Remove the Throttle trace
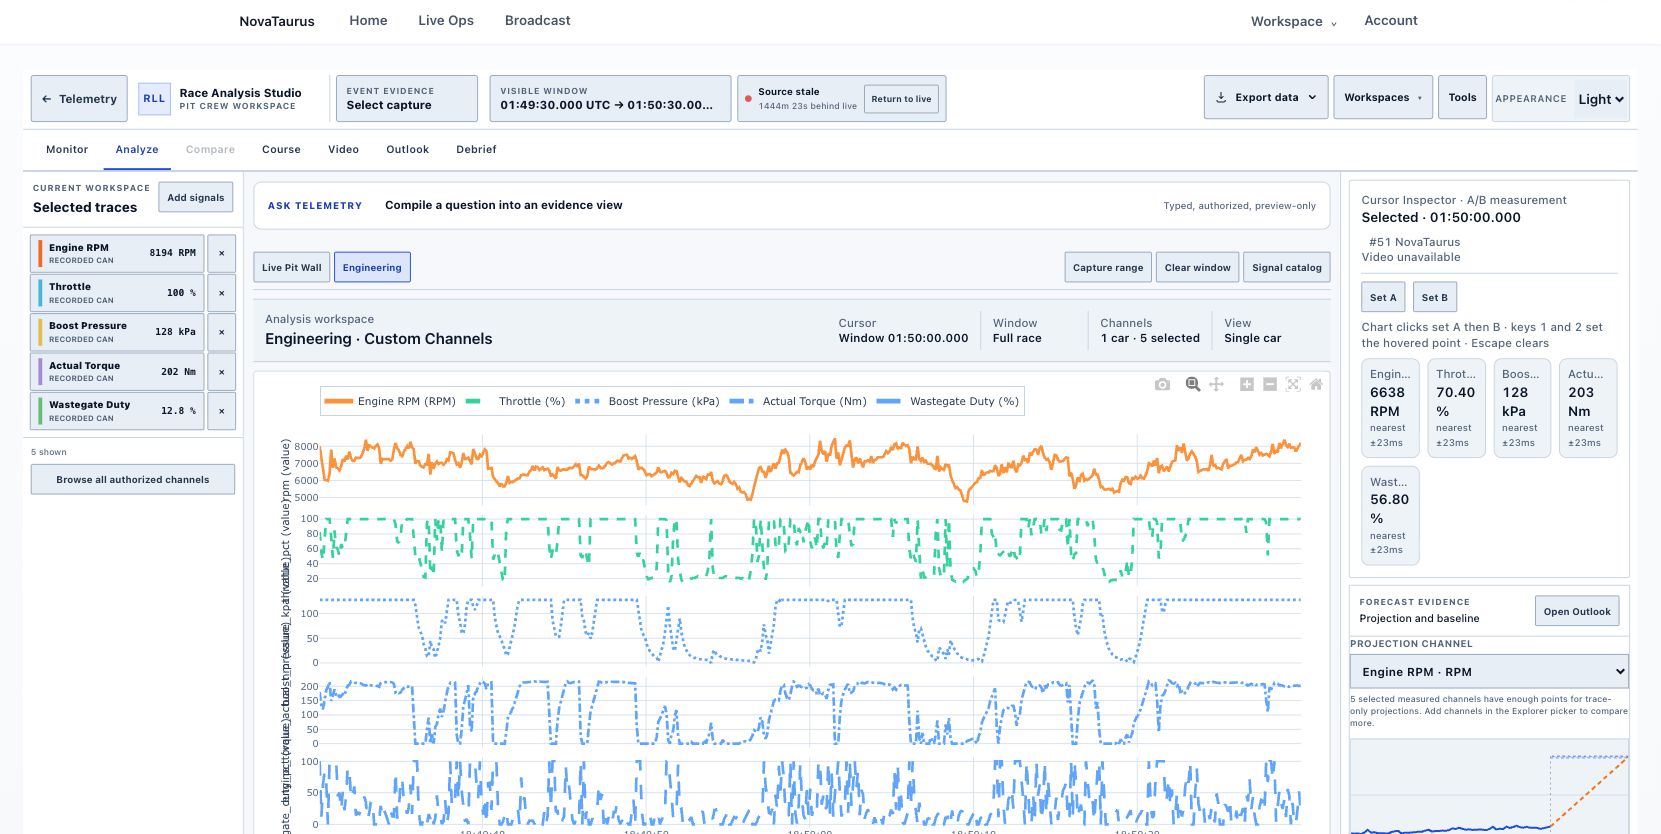 tap(222, 293)
